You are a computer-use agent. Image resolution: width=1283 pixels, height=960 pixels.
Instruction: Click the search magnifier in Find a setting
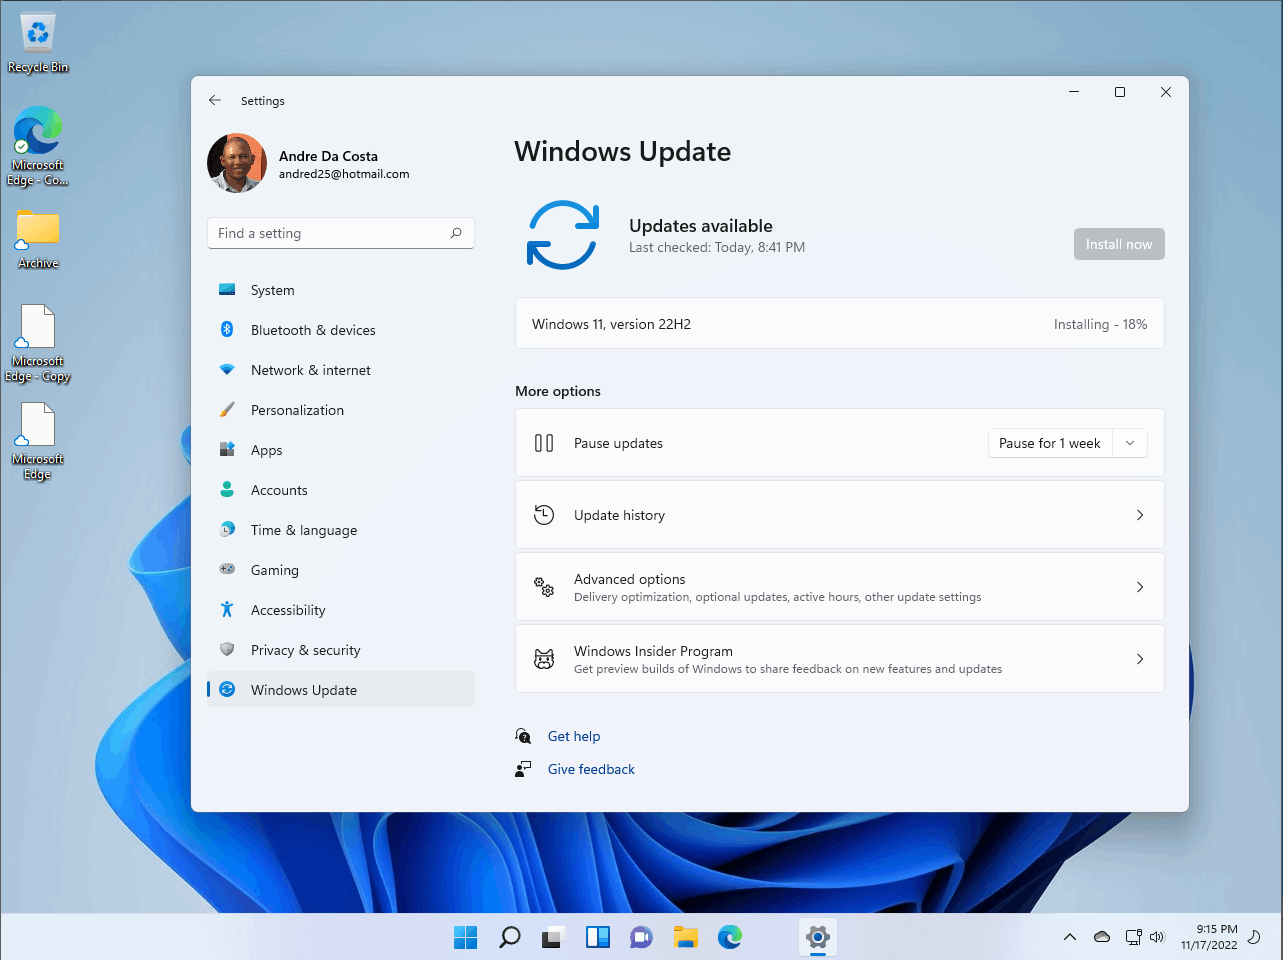pyautogui.click(x=456, y=233)
